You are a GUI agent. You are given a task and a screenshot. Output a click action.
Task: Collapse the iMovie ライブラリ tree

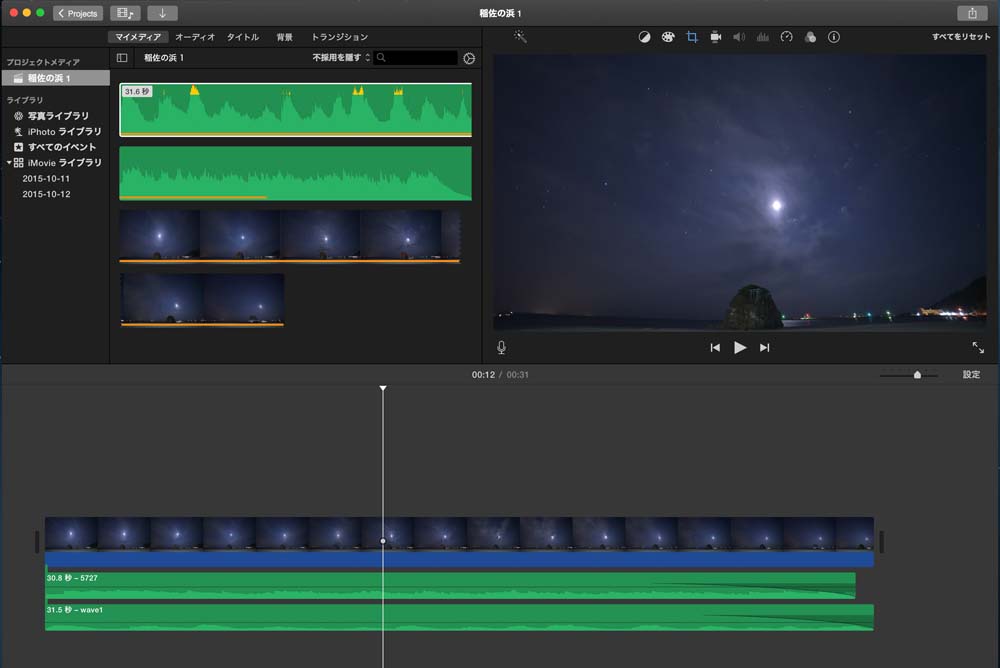9,162
